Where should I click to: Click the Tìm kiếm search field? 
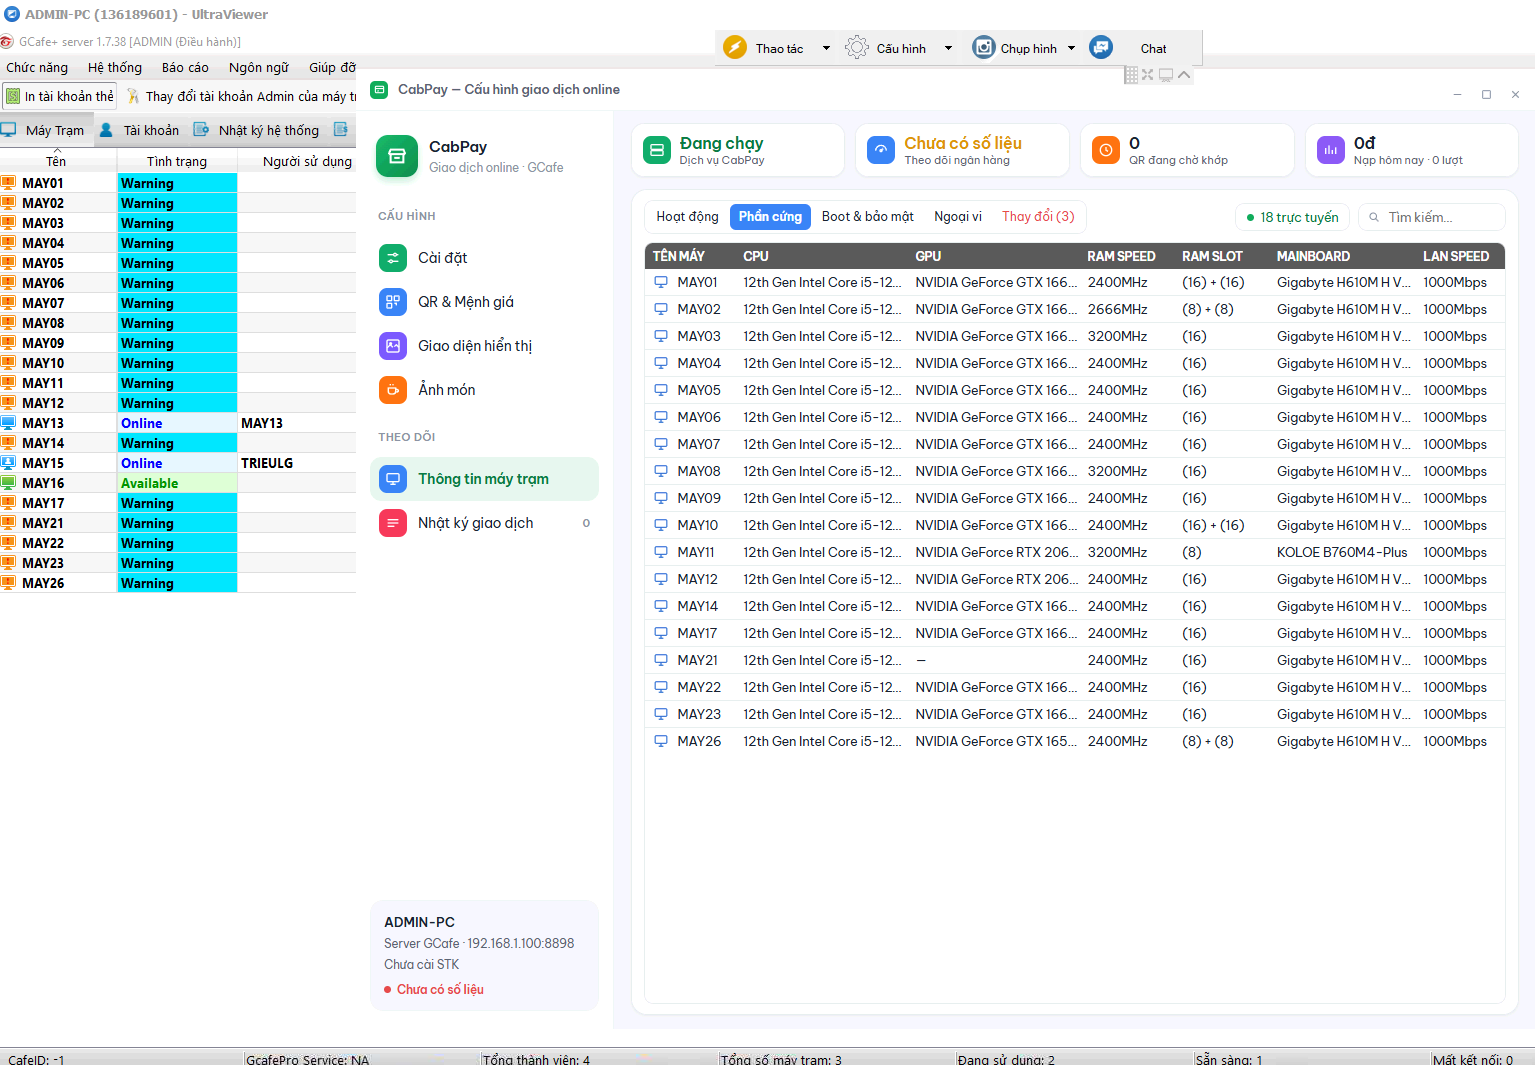pos(1431,217)
